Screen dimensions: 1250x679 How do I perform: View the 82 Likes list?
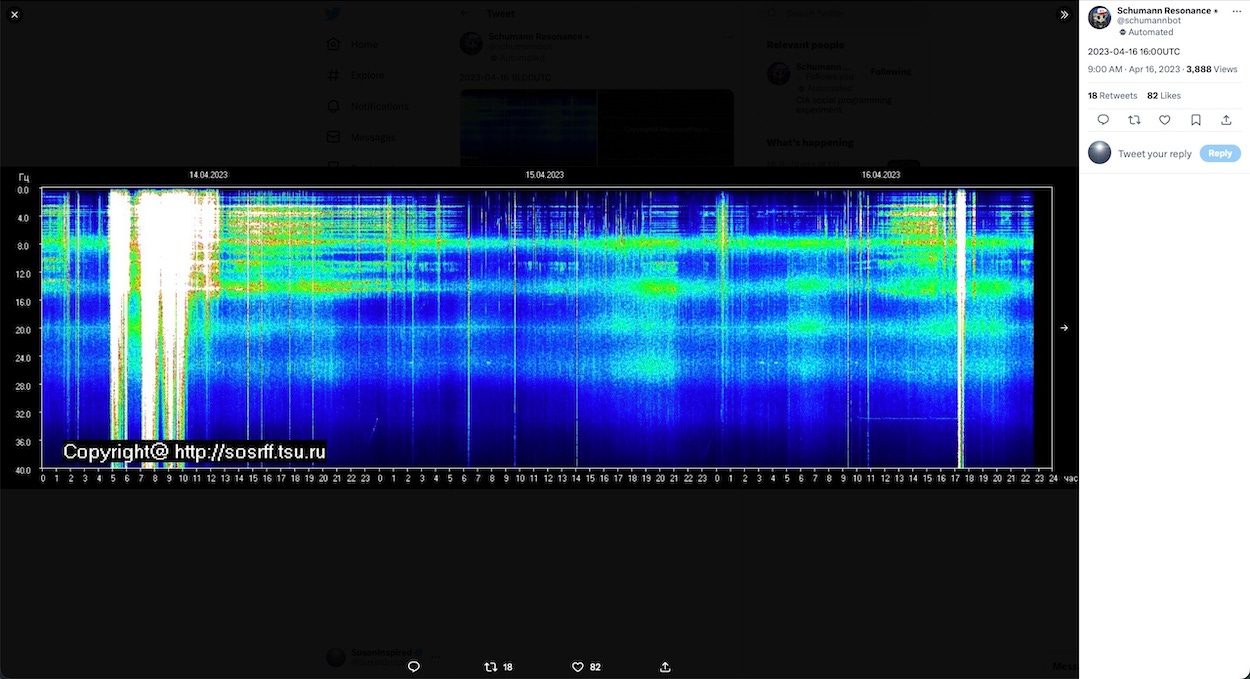[x=1164, y=96]
